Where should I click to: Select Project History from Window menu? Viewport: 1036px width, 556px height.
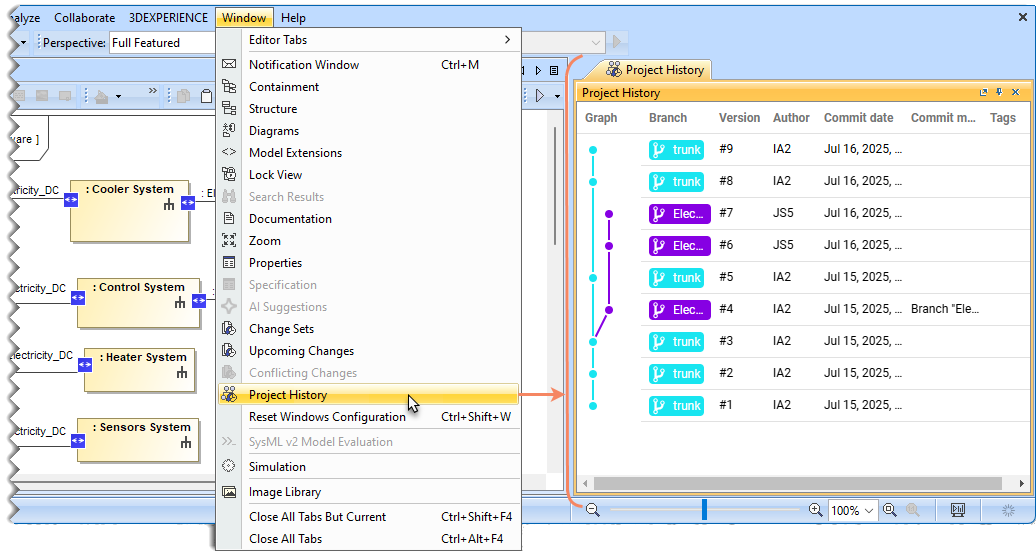(x=287, y=395)
